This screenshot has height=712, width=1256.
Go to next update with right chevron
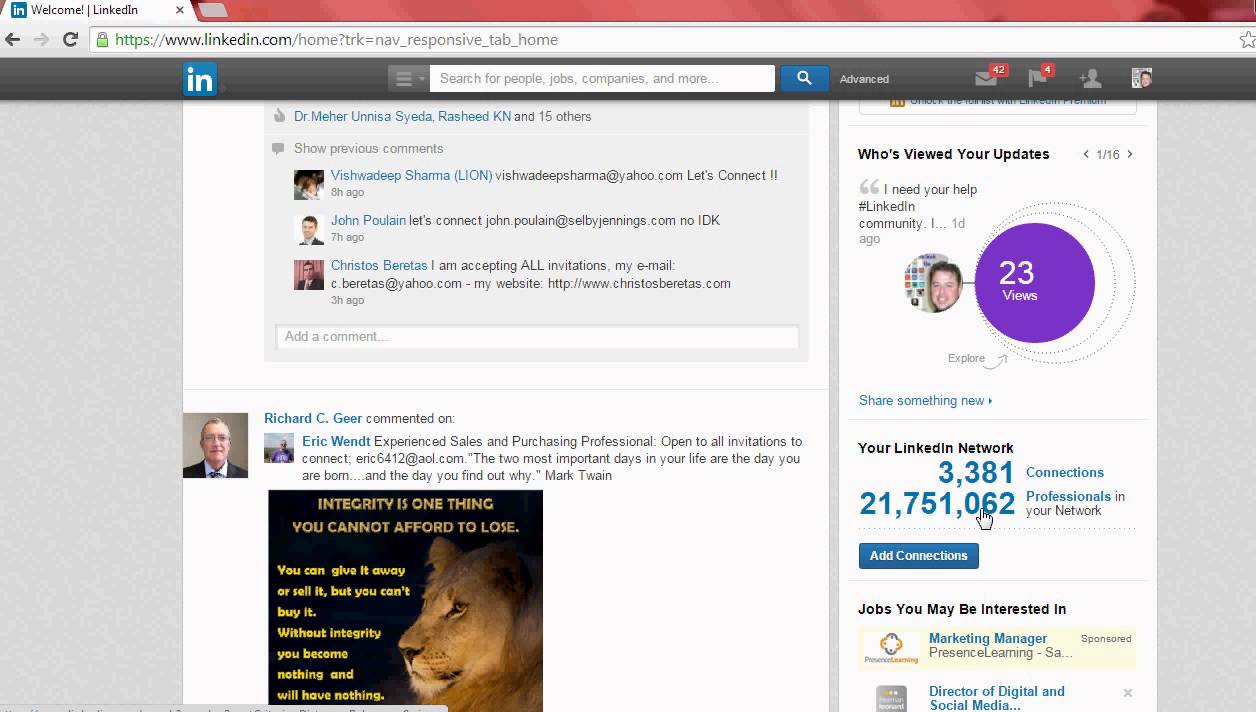1130,154
